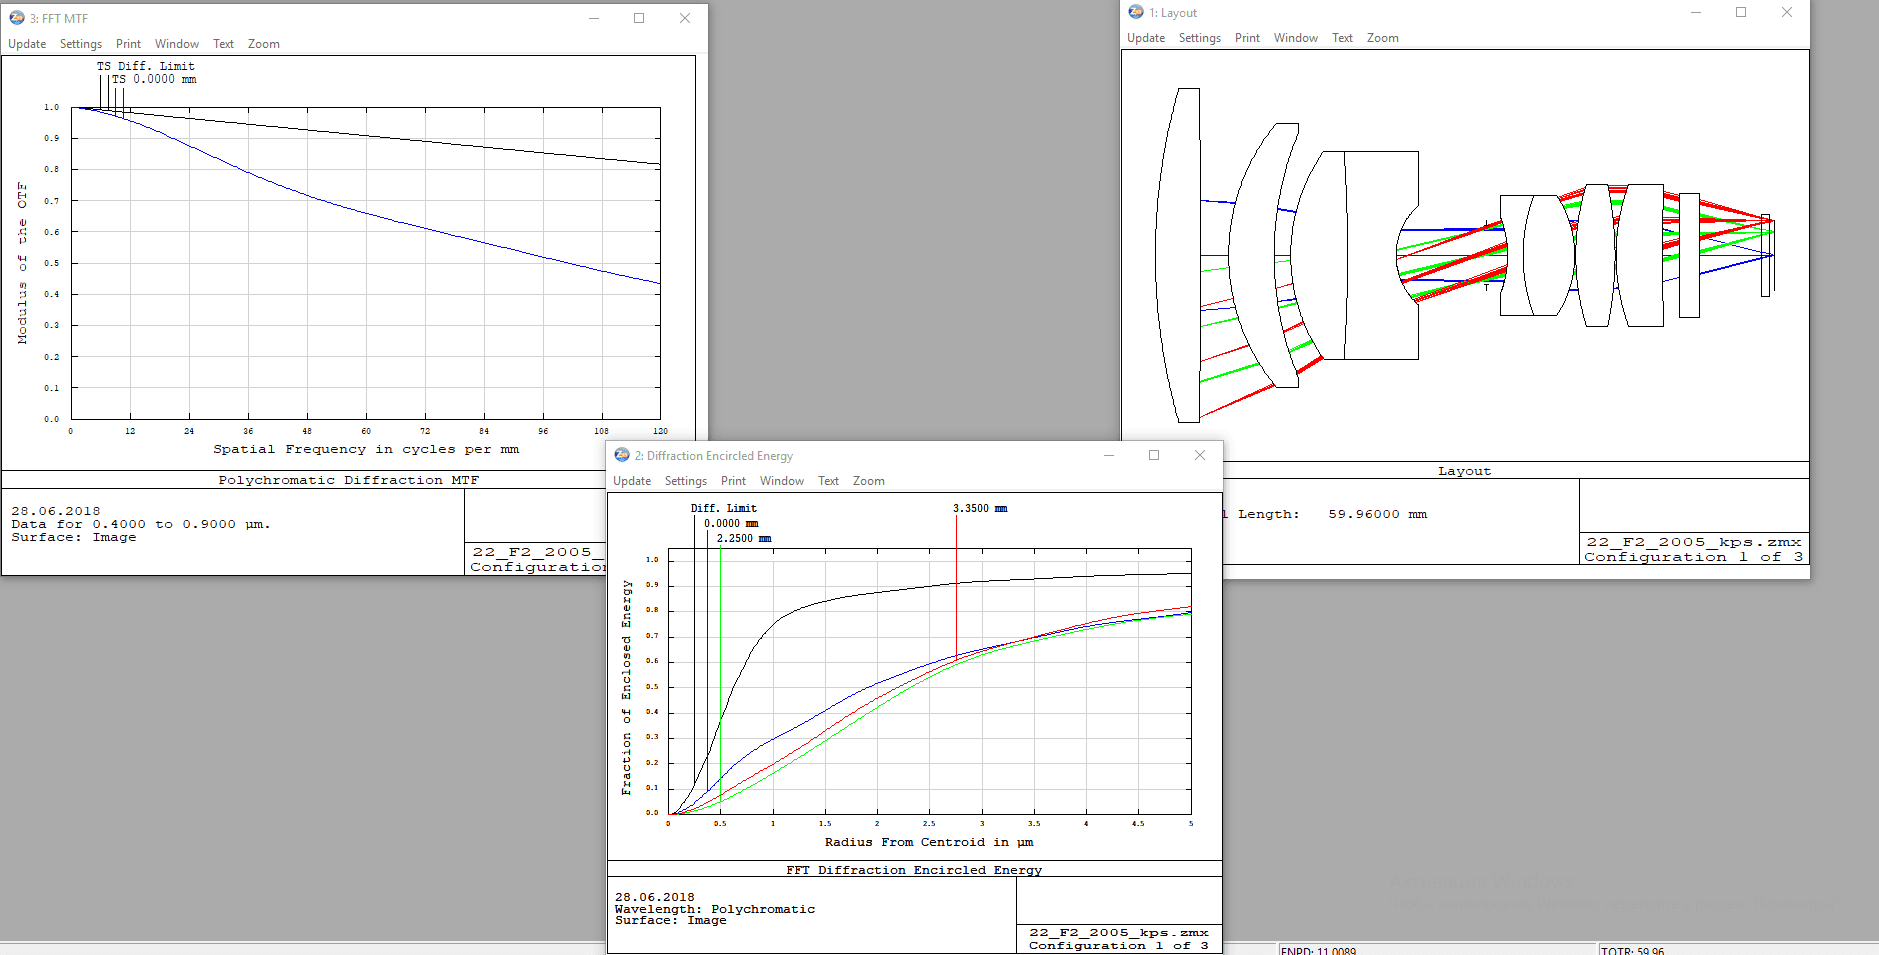1879x955 pixels.
Task: Open Zoom menu in FFT MTF window
Action: coord(264,44)
